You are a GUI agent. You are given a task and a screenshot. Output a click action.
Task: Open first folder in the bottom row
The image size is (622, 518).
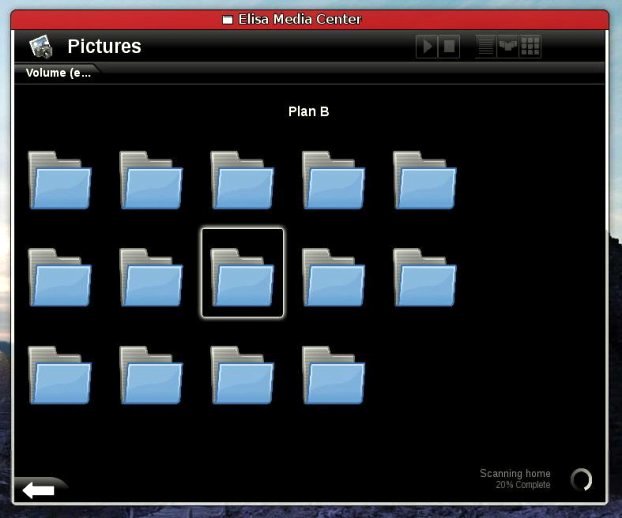60,375
